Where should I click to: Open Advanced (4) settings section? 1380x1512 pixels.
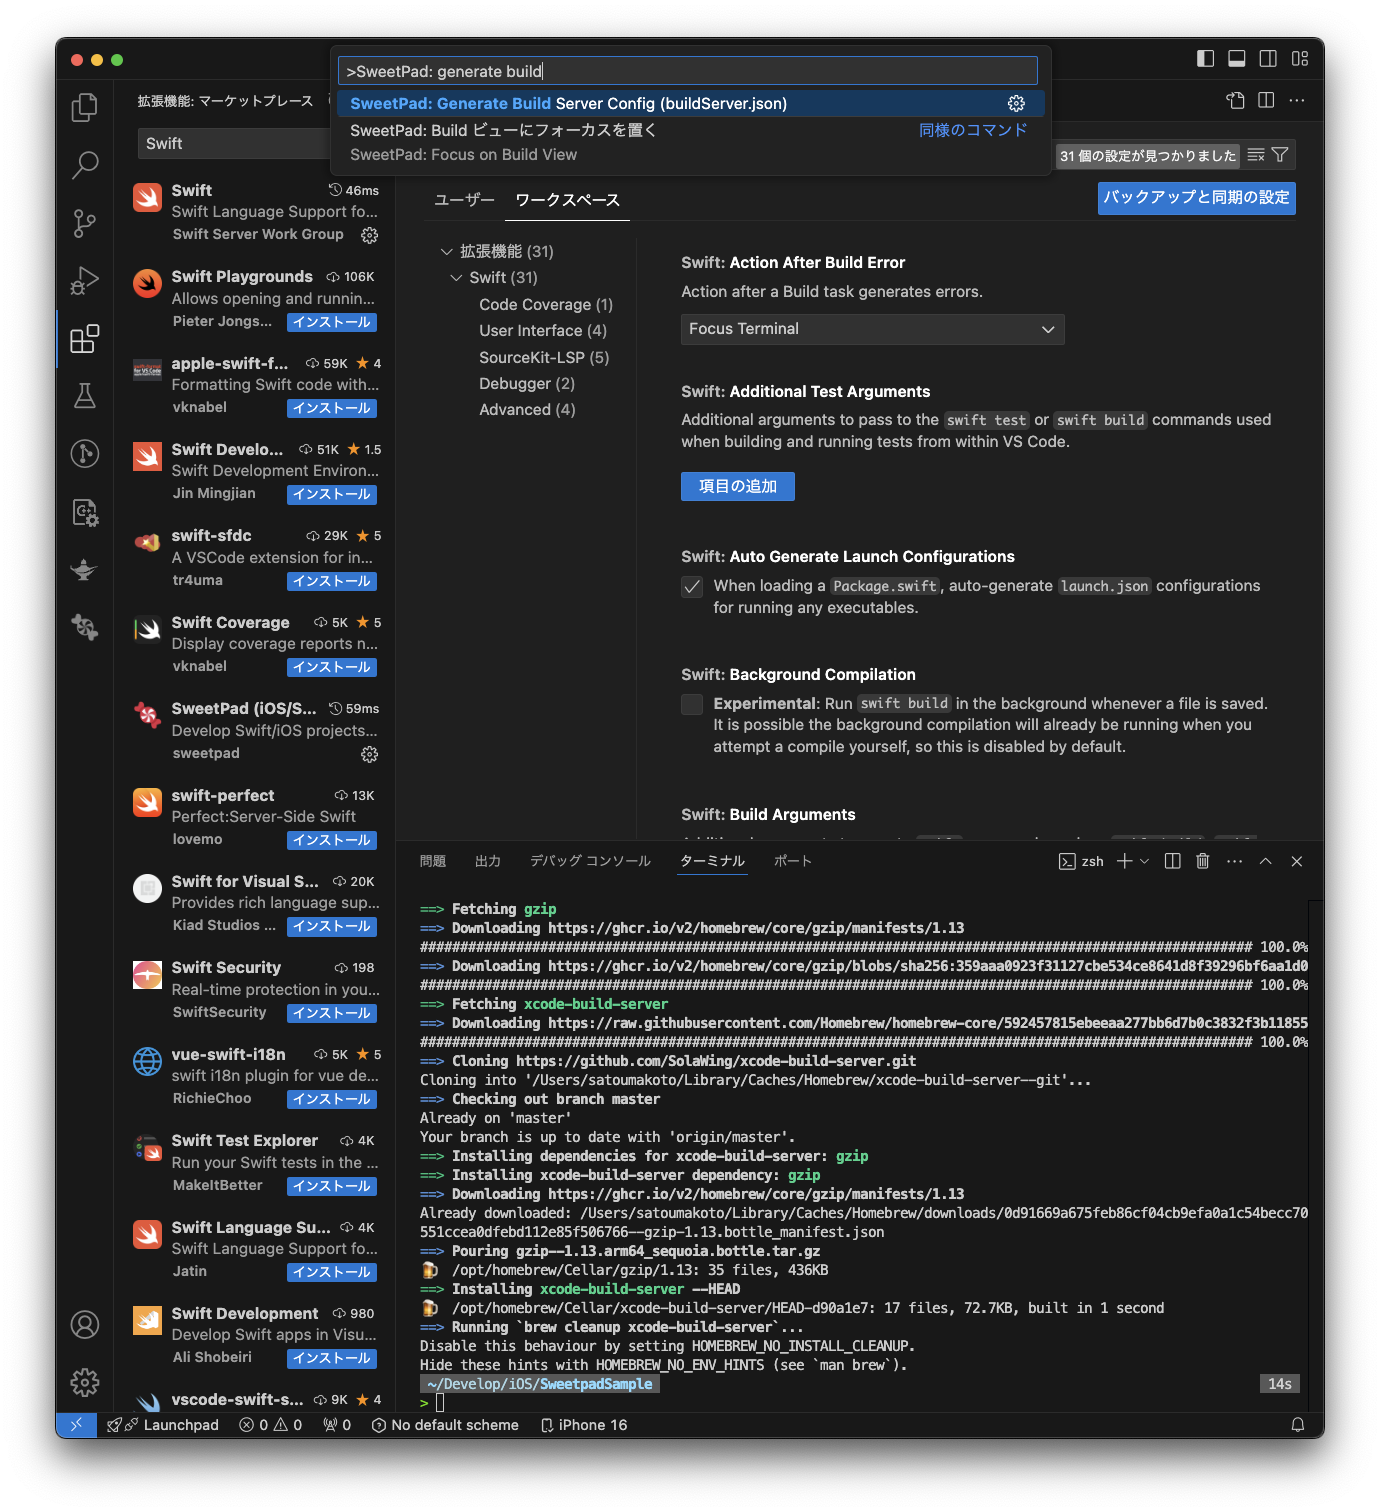click(527, 410)
